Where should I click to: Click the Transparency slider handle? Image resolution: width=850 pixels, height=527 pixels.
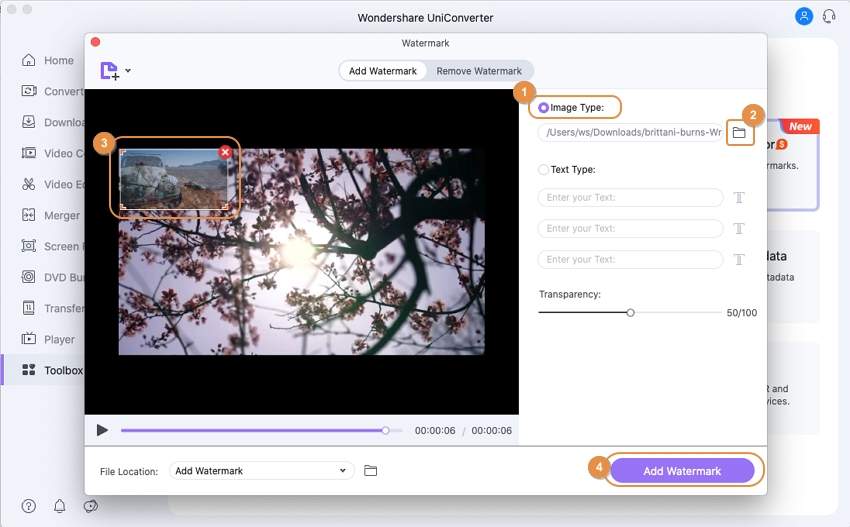630,313
